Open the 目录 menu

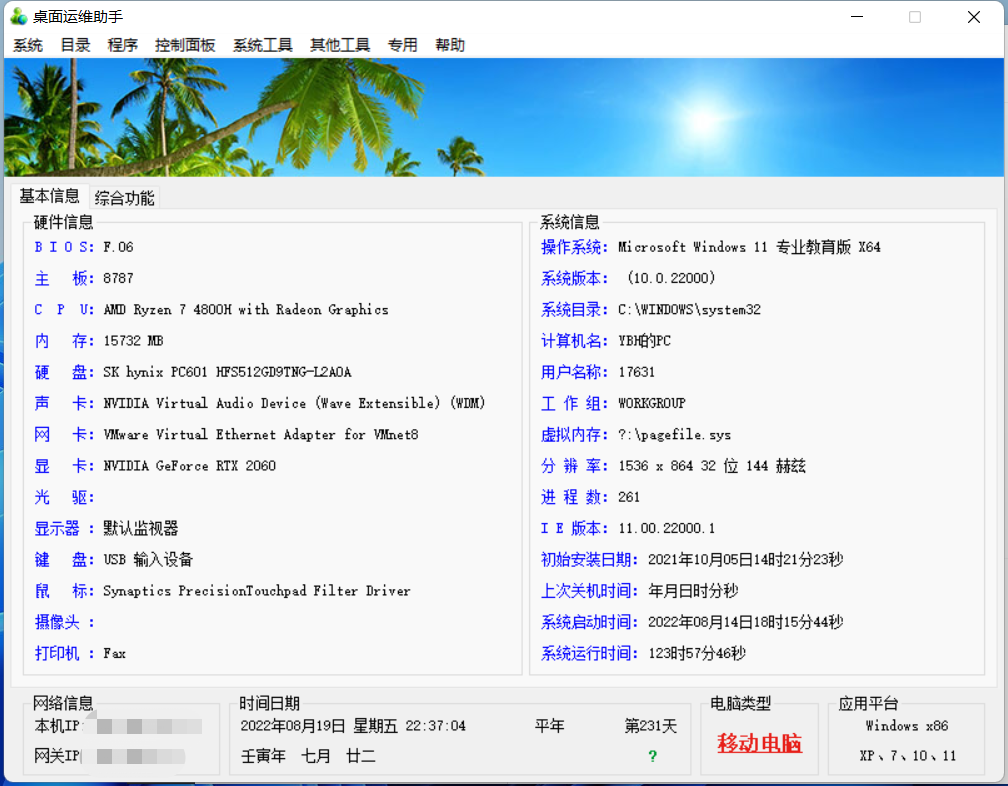(74, 44)
